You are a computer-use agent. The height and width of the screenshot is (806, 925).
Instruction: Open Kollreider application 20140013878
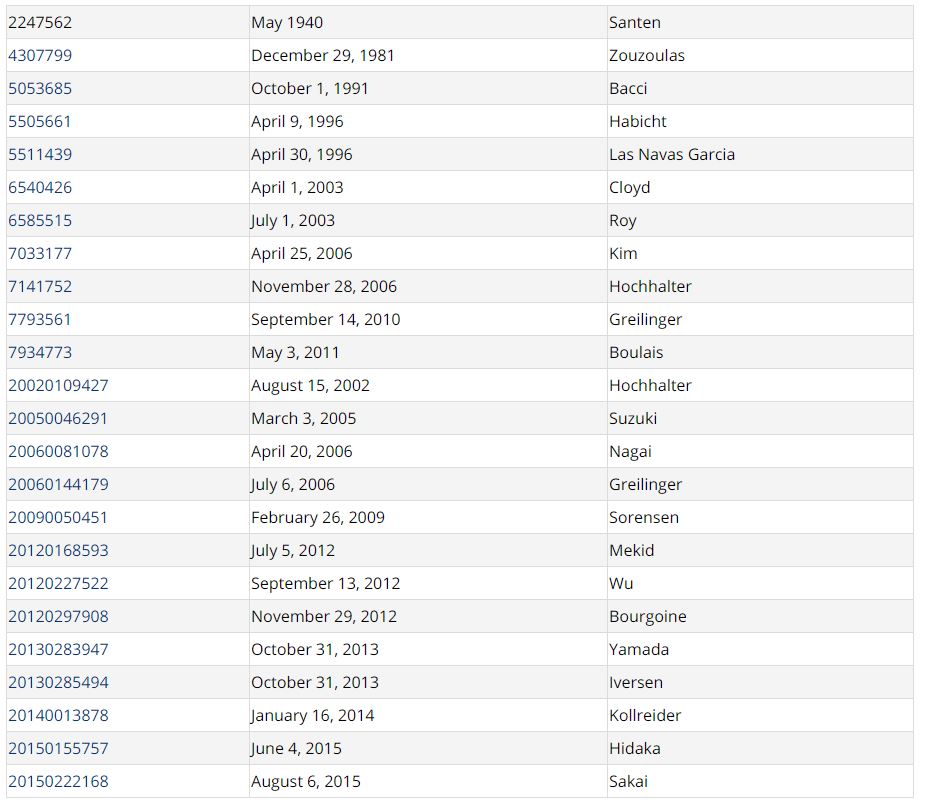(x=58, y=716)
